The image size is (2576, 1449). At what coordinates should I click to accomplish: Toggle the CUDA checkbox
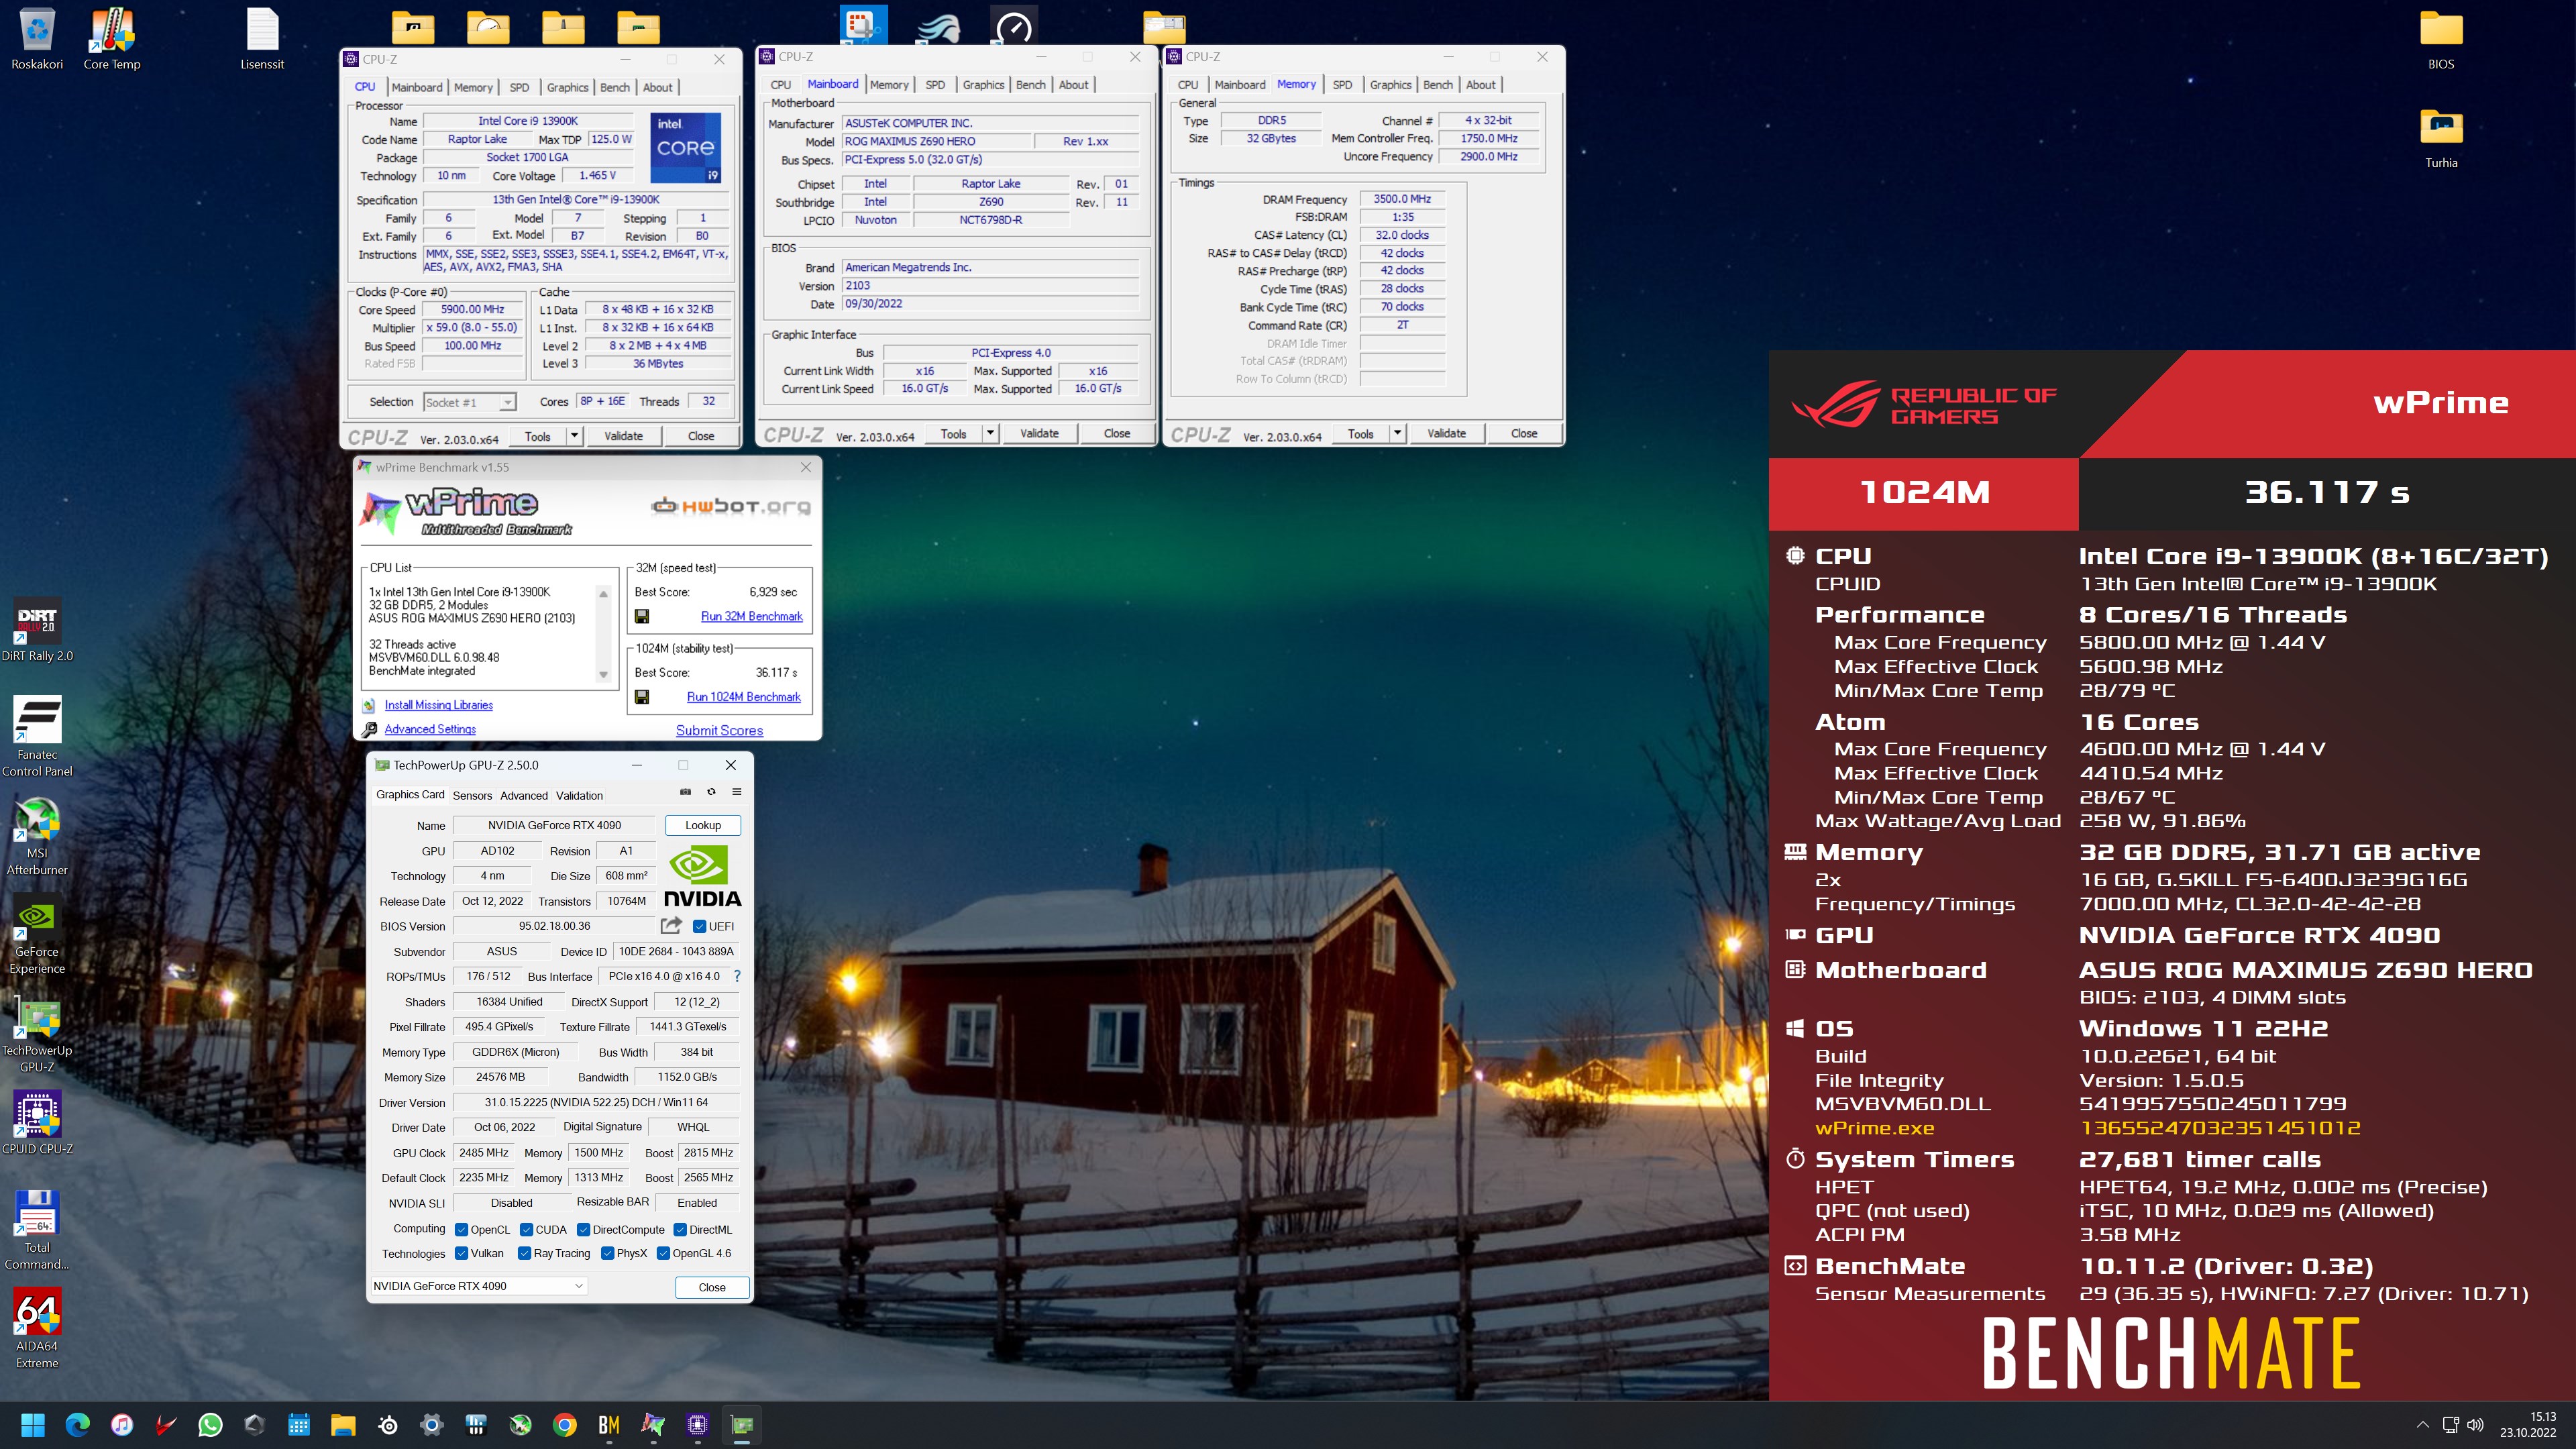click(x=526, y=1230)
